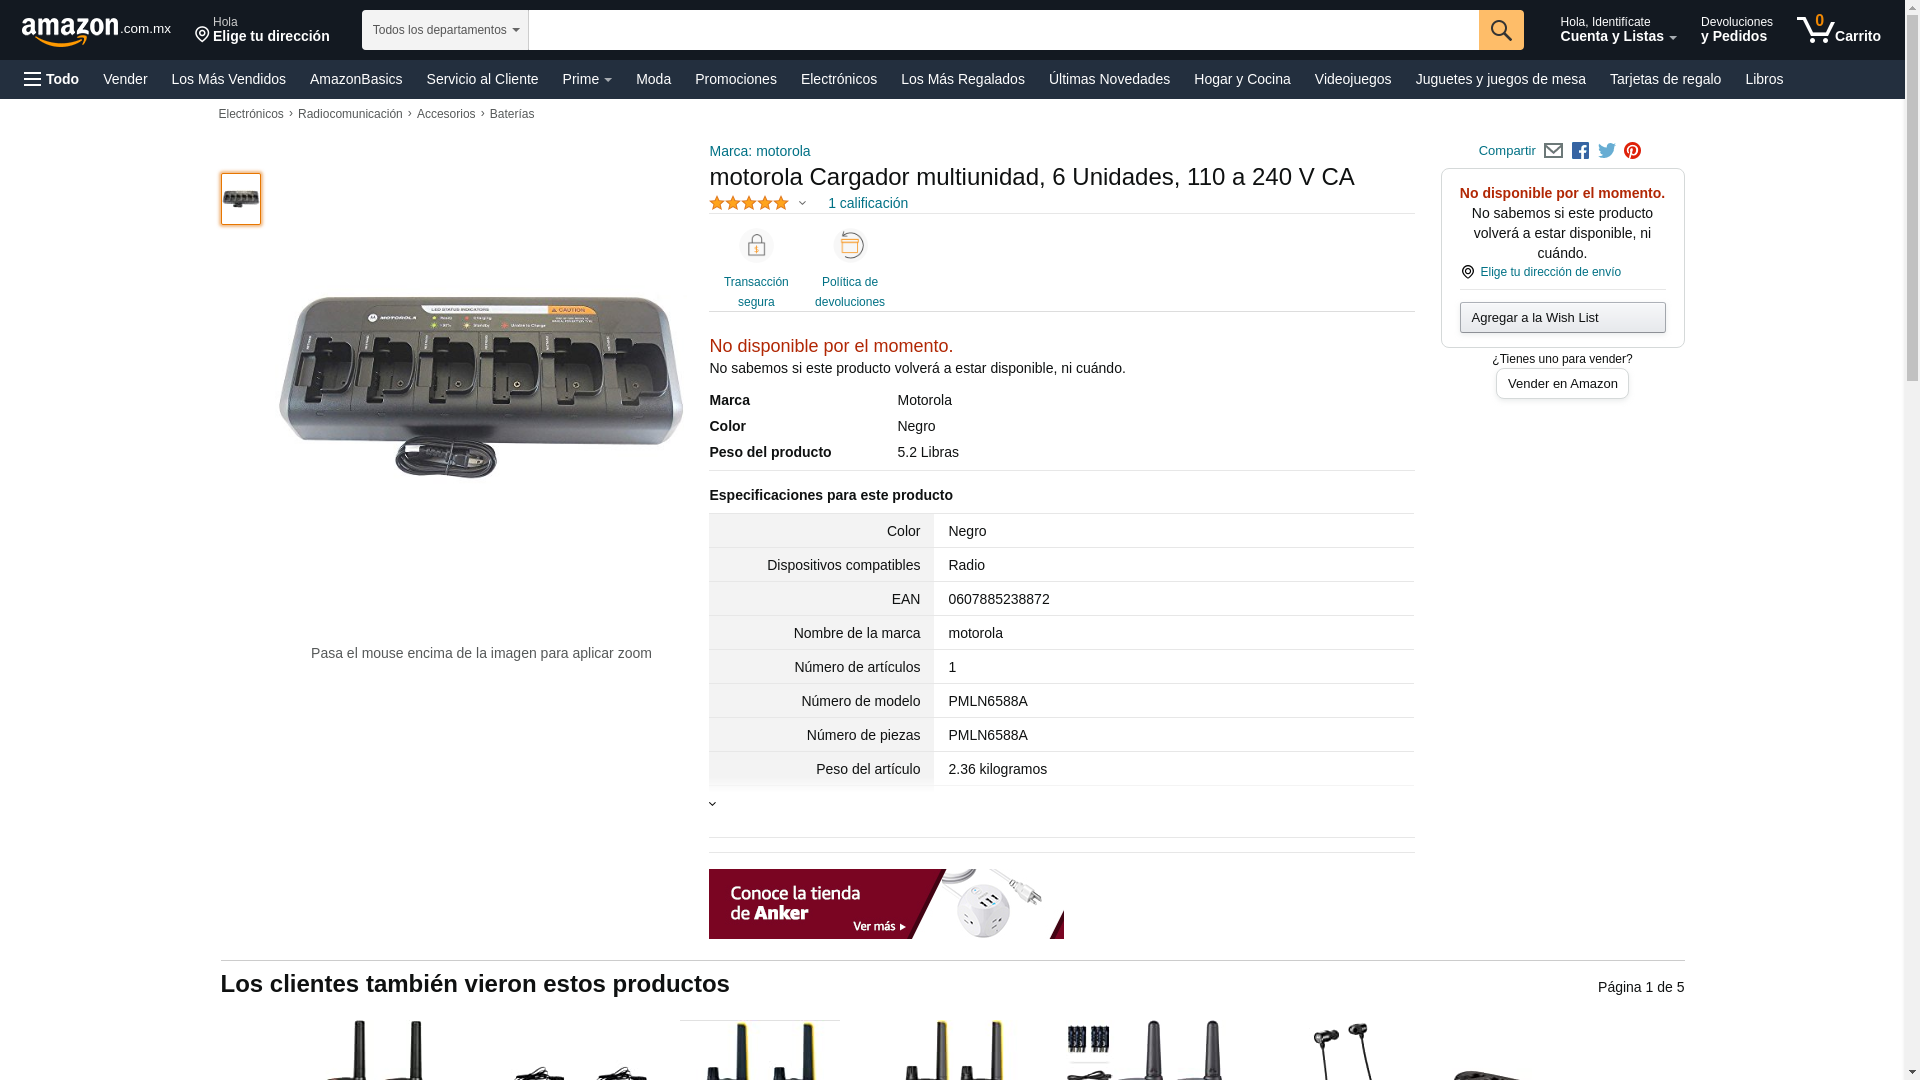Click the Transacción segura lock icon
The image size is (1920, 1080).
(756, 246)
